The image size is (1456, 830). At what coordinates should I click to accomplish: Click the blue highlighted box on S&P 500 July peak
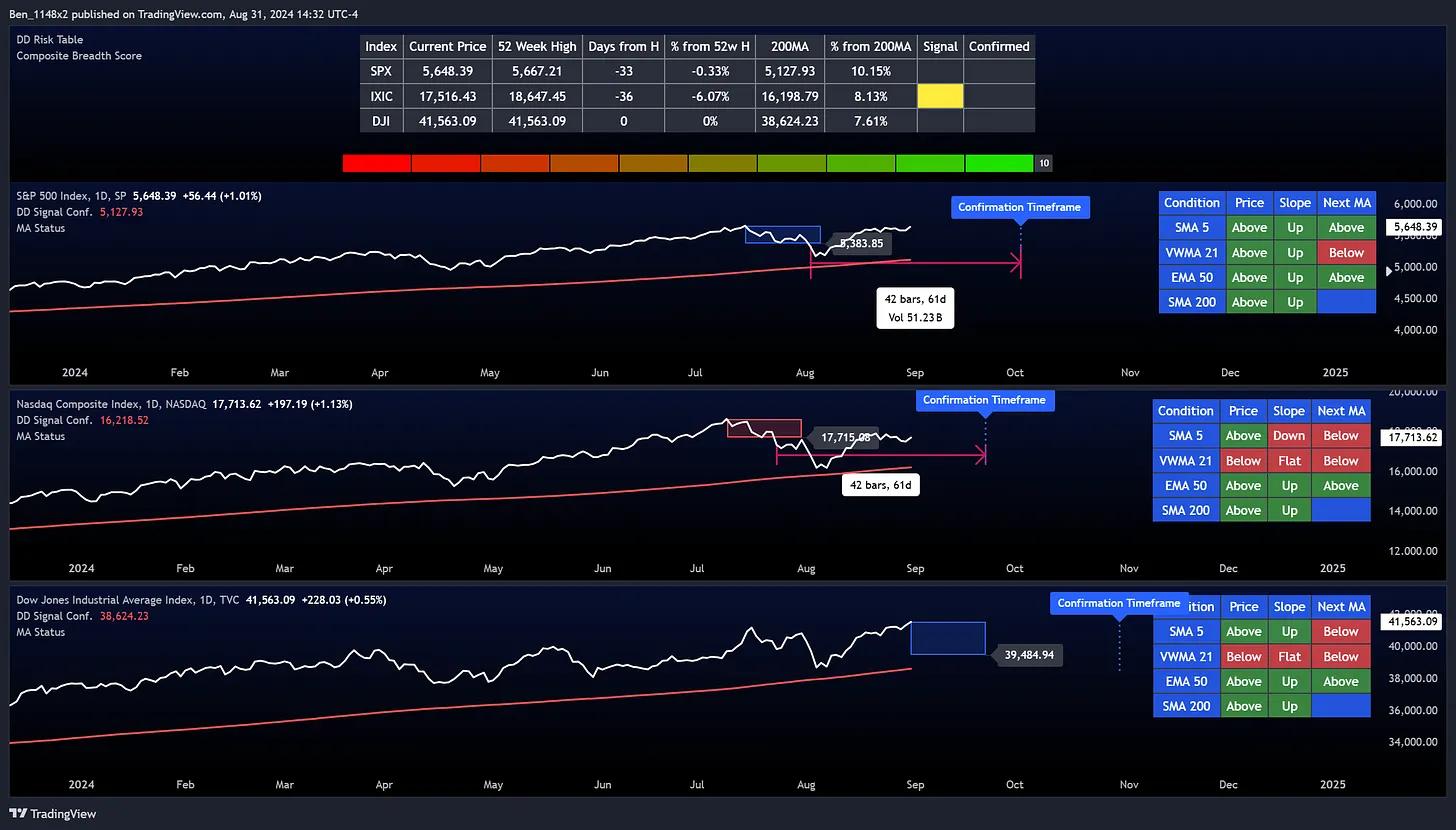[x=783, y=234]
